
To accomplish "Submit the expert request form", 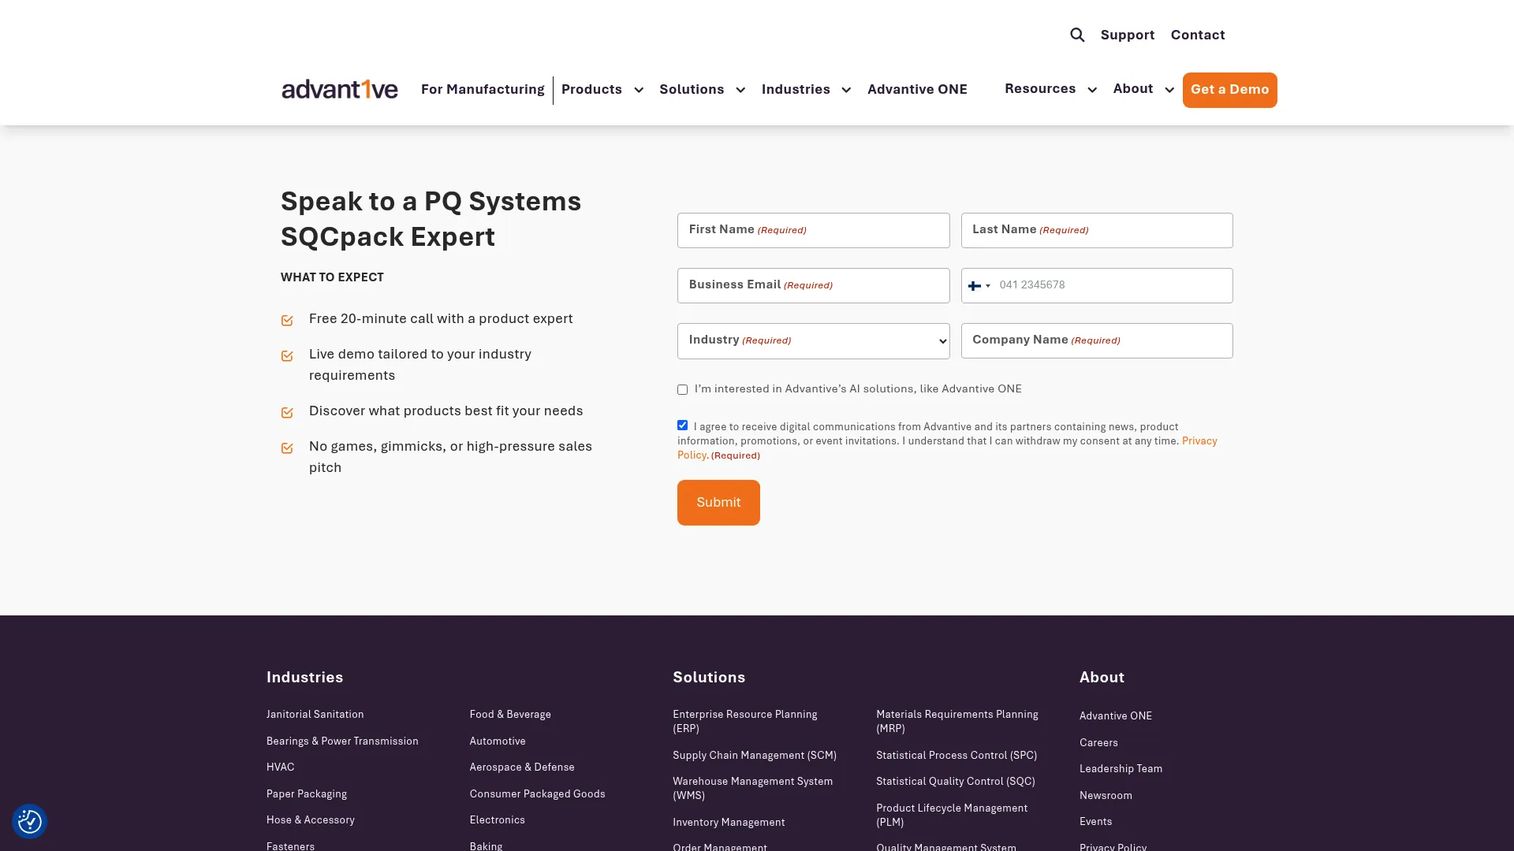I will pos(718,502).
